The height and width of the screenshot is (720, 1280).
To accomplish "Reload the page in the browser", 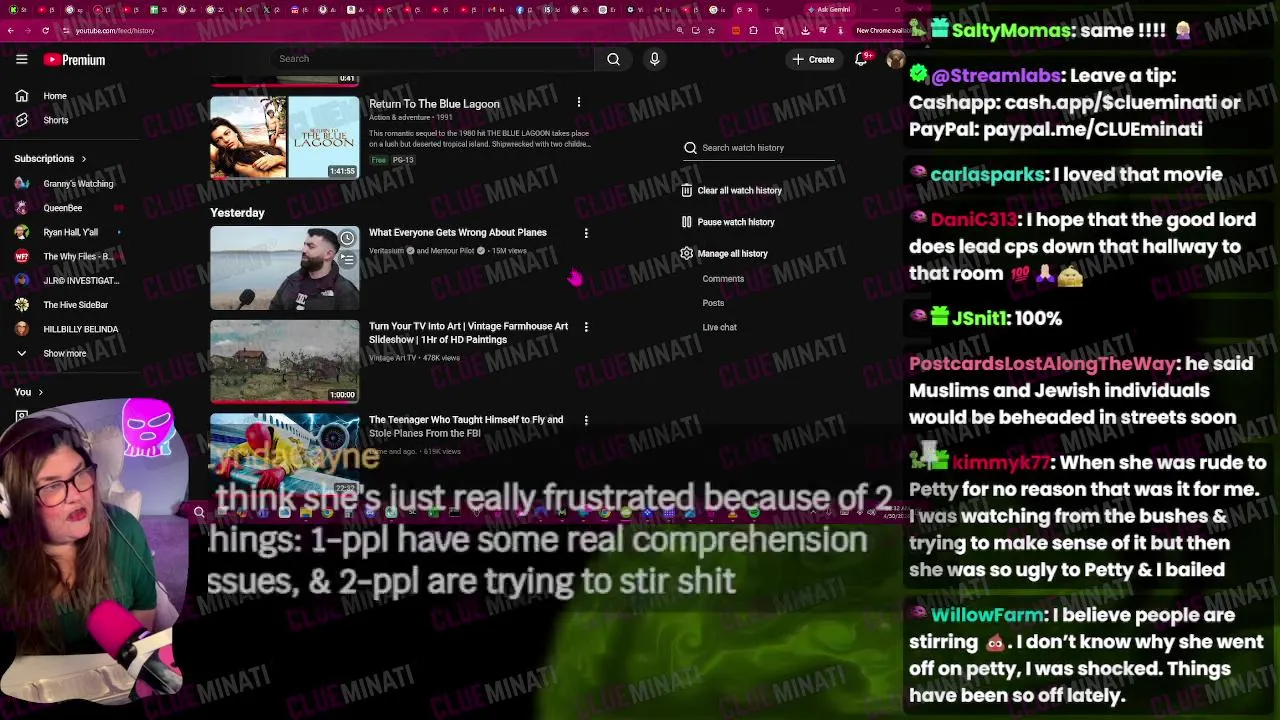I will click(x=45, y=30).
